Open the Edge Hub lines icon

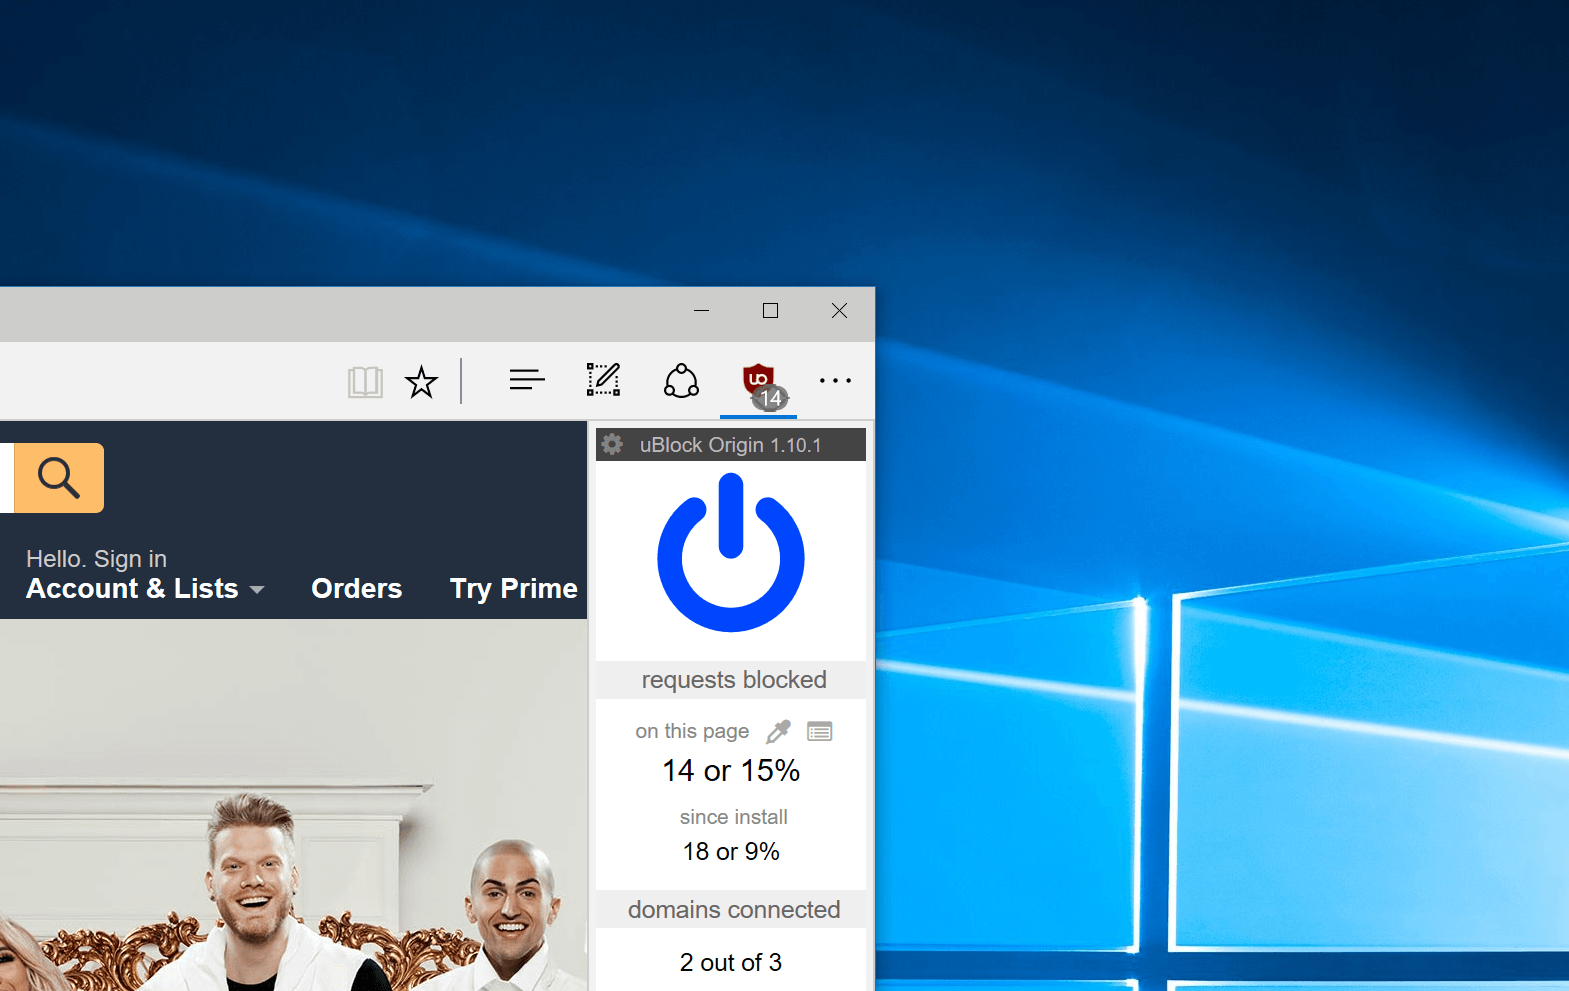pos(527,380)
